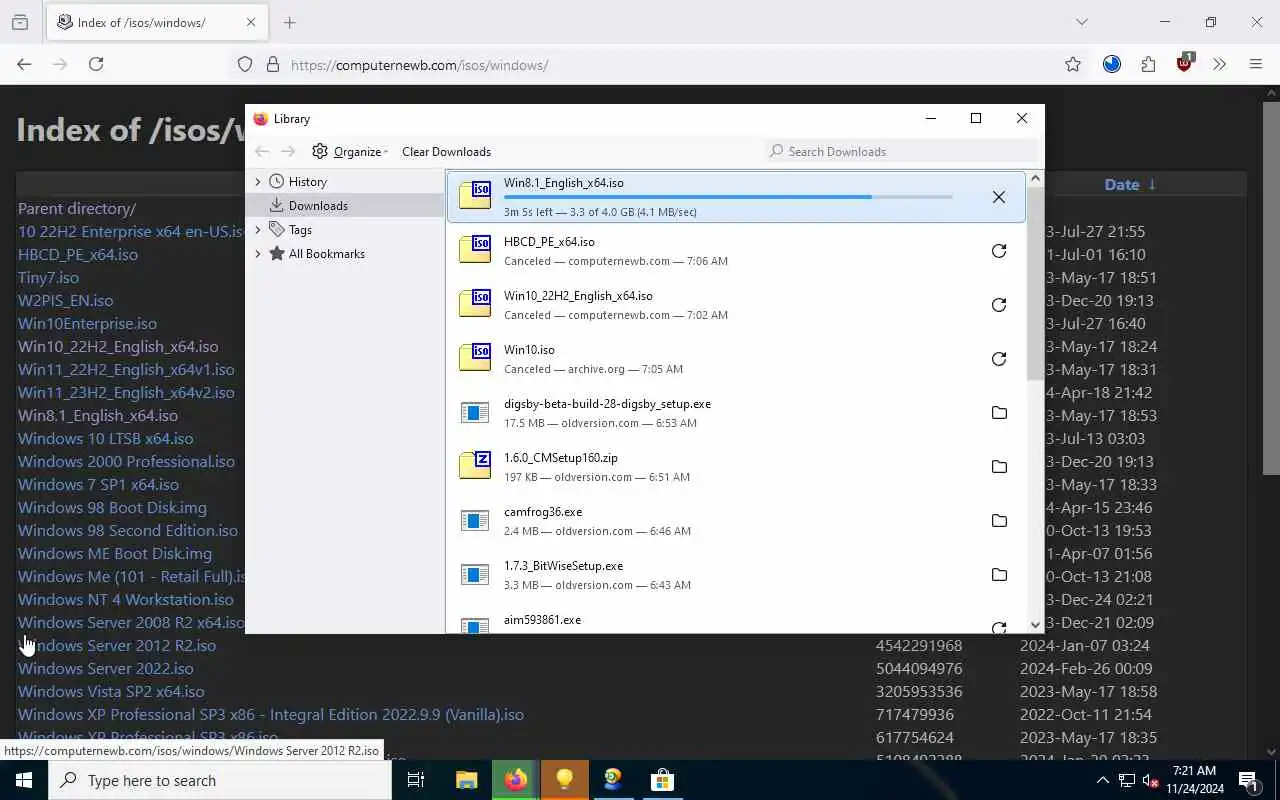Image resolution: width=1280 pixels, height=800 pixels.
Task: Select Downloads in the Library sidebar
Action: 318,206
